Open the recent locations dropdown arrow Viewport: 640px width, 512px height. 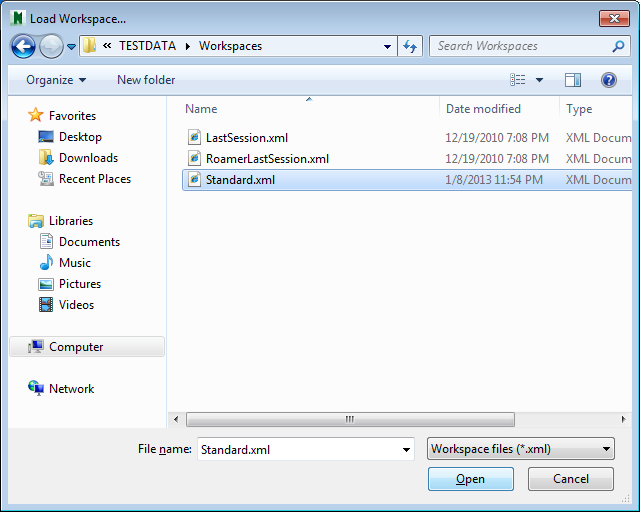click(71, 47)
